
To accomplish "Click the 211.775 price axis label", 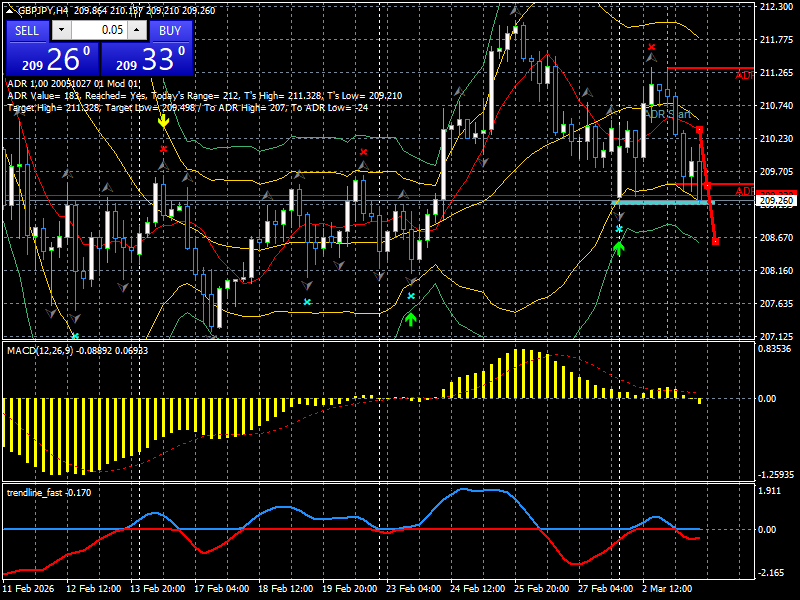I will 776,40.
